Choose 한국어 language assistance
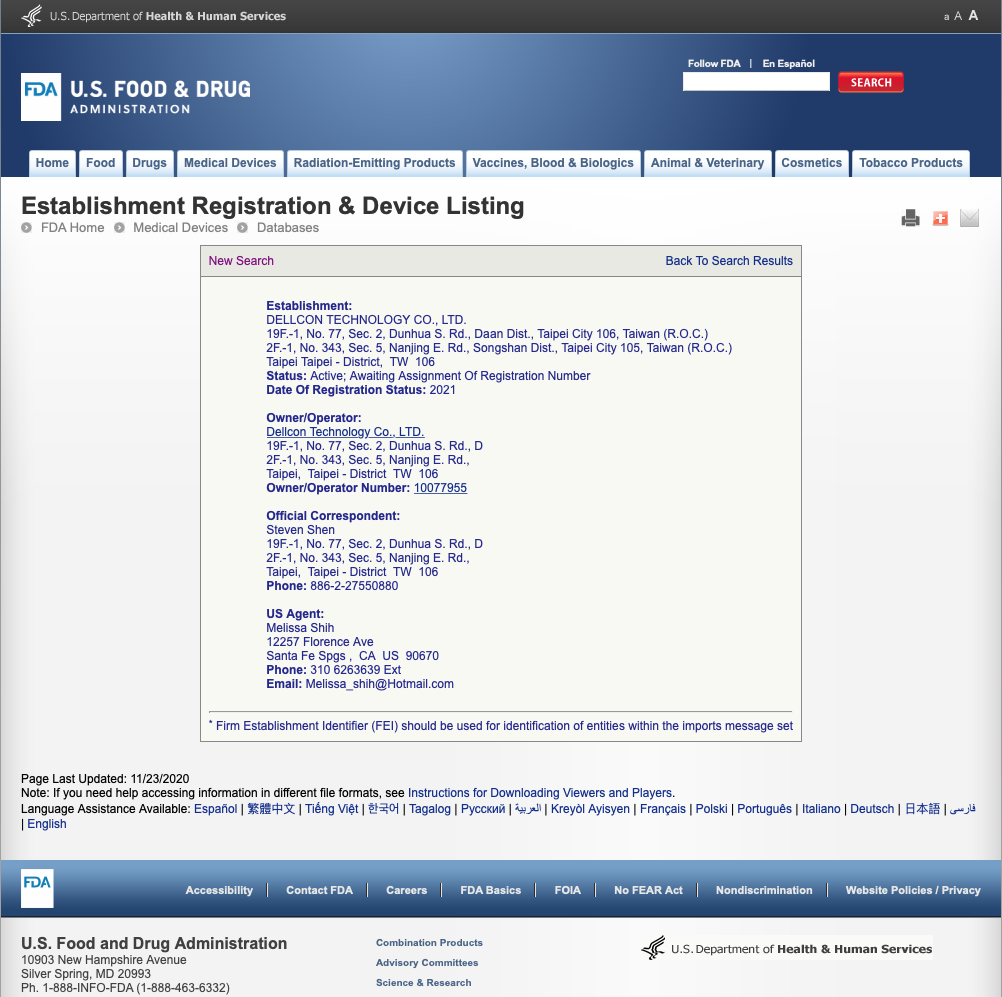This screenshot has width=1002, height=997. pyautogui.click(x=383, y=809)
